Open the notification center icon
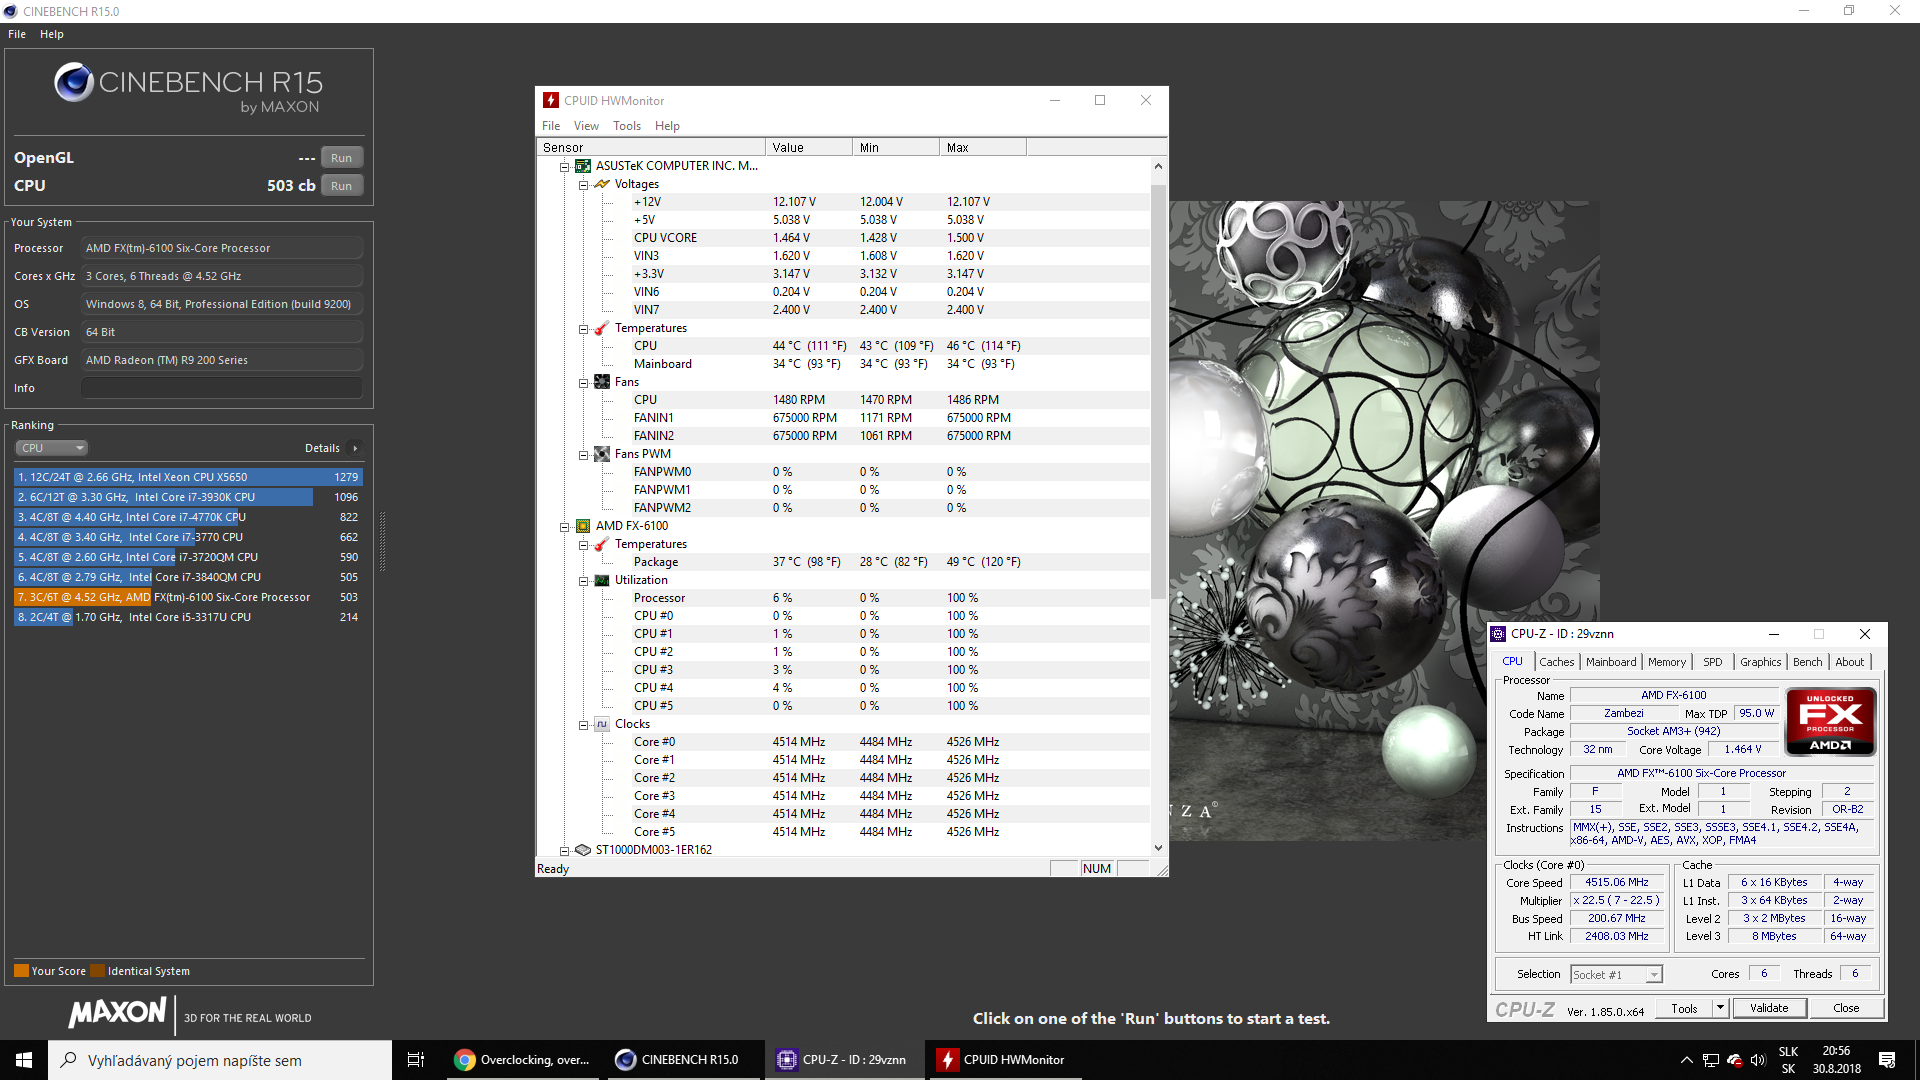This screenshot has height=1080, width=1920. click(1887, 1060)
